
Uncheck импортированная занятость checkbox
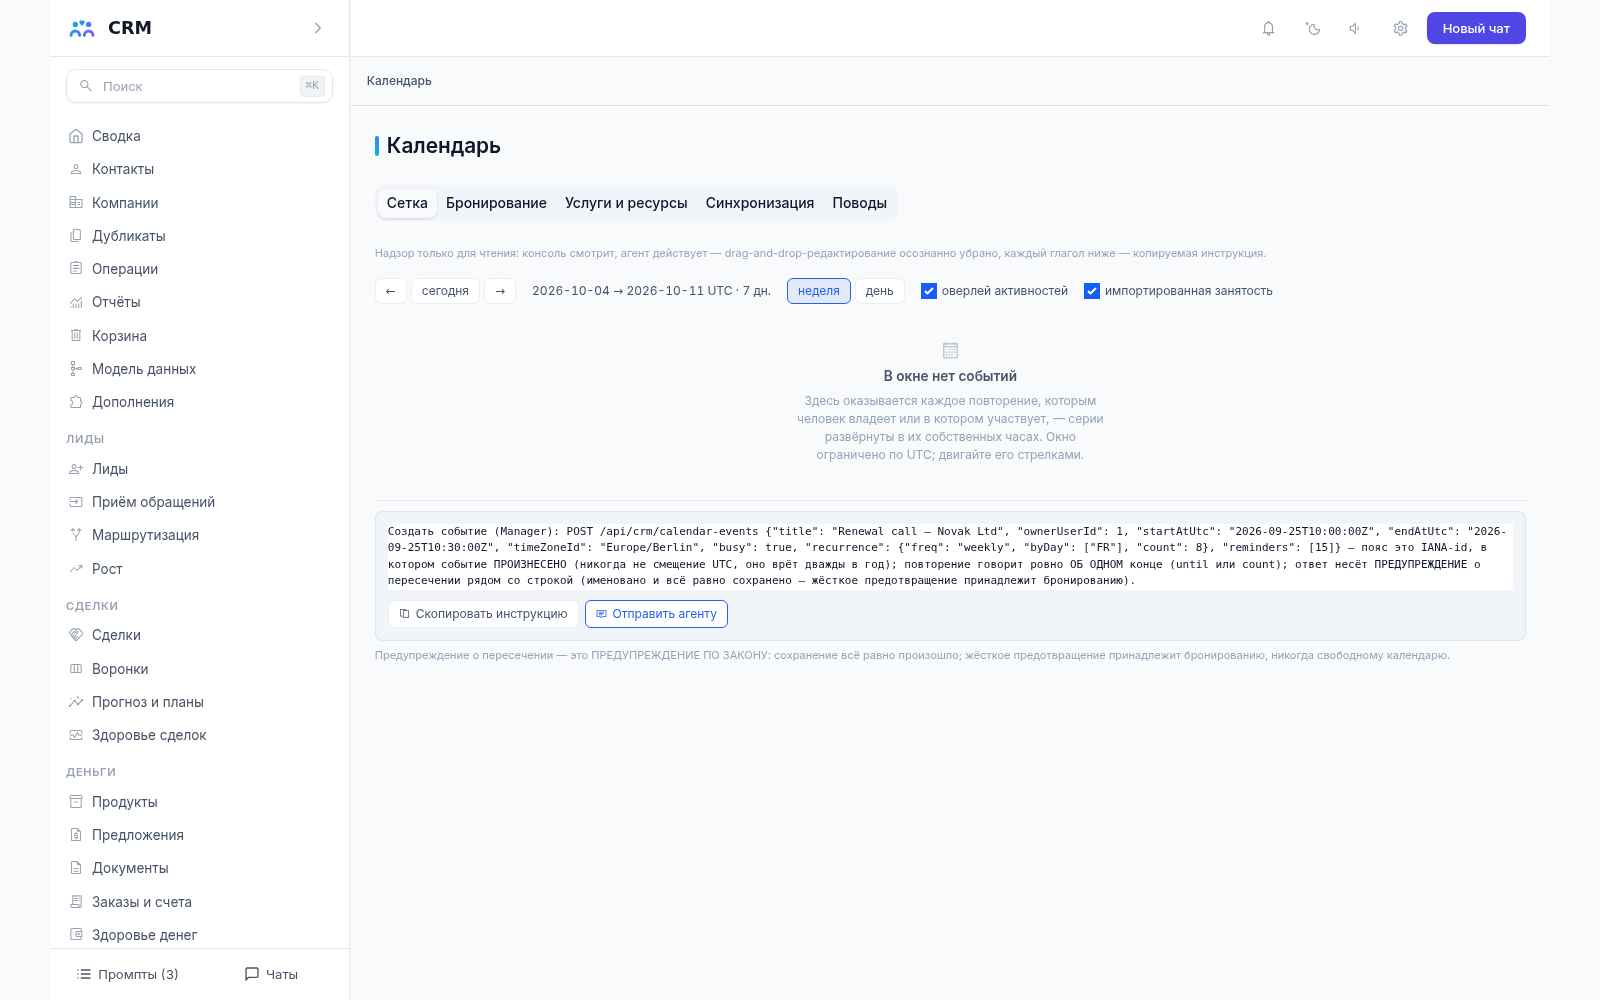click(x=1092, y=291)
